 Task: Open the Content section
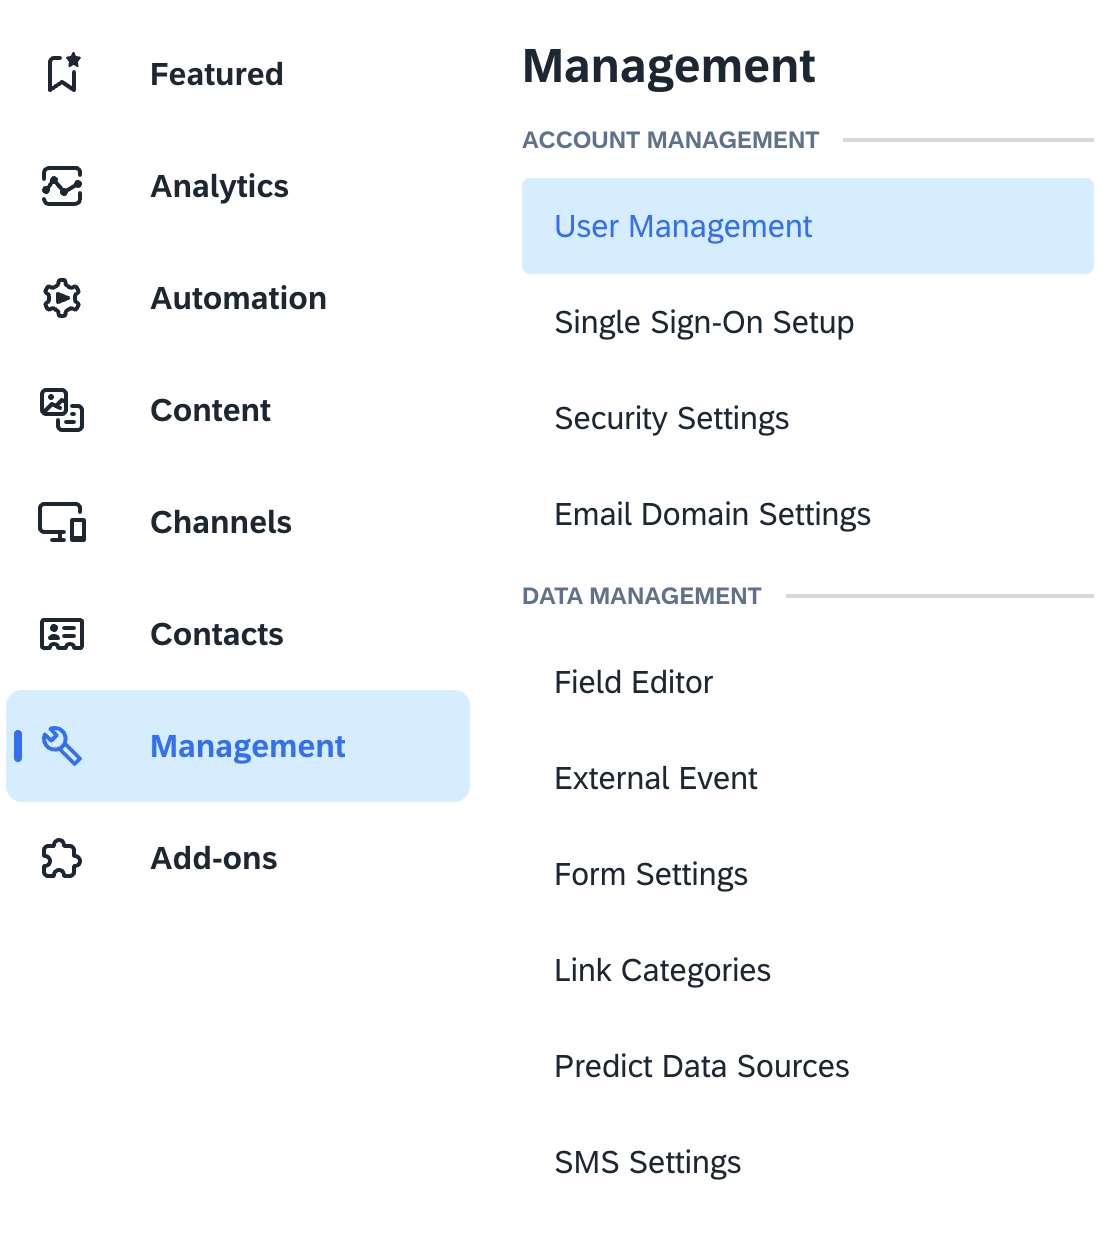click(x=210, y=410)
